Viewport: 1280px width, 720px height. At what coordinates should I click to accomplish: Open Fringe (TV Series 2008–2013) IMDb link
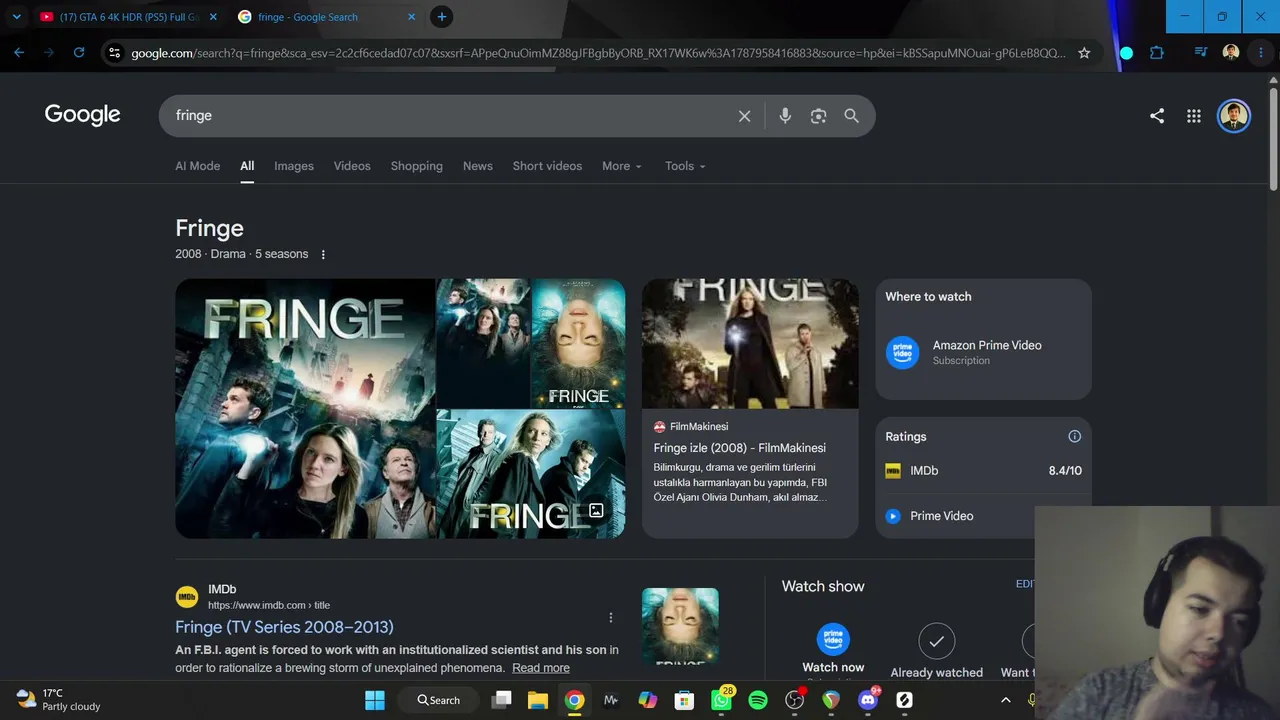coord(284,627)
